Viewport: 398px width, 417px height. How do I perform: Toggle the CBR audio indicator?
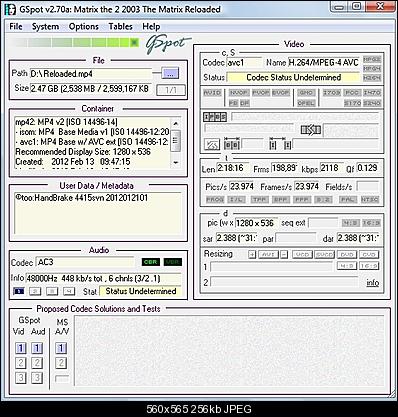pos(151,262)
